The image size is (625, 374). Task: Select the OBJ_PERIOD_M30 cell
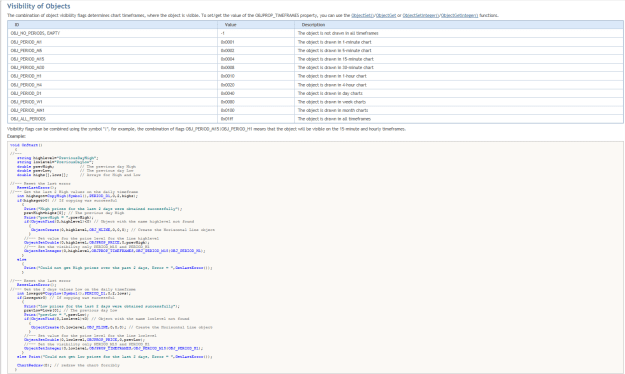coord(112,67)
